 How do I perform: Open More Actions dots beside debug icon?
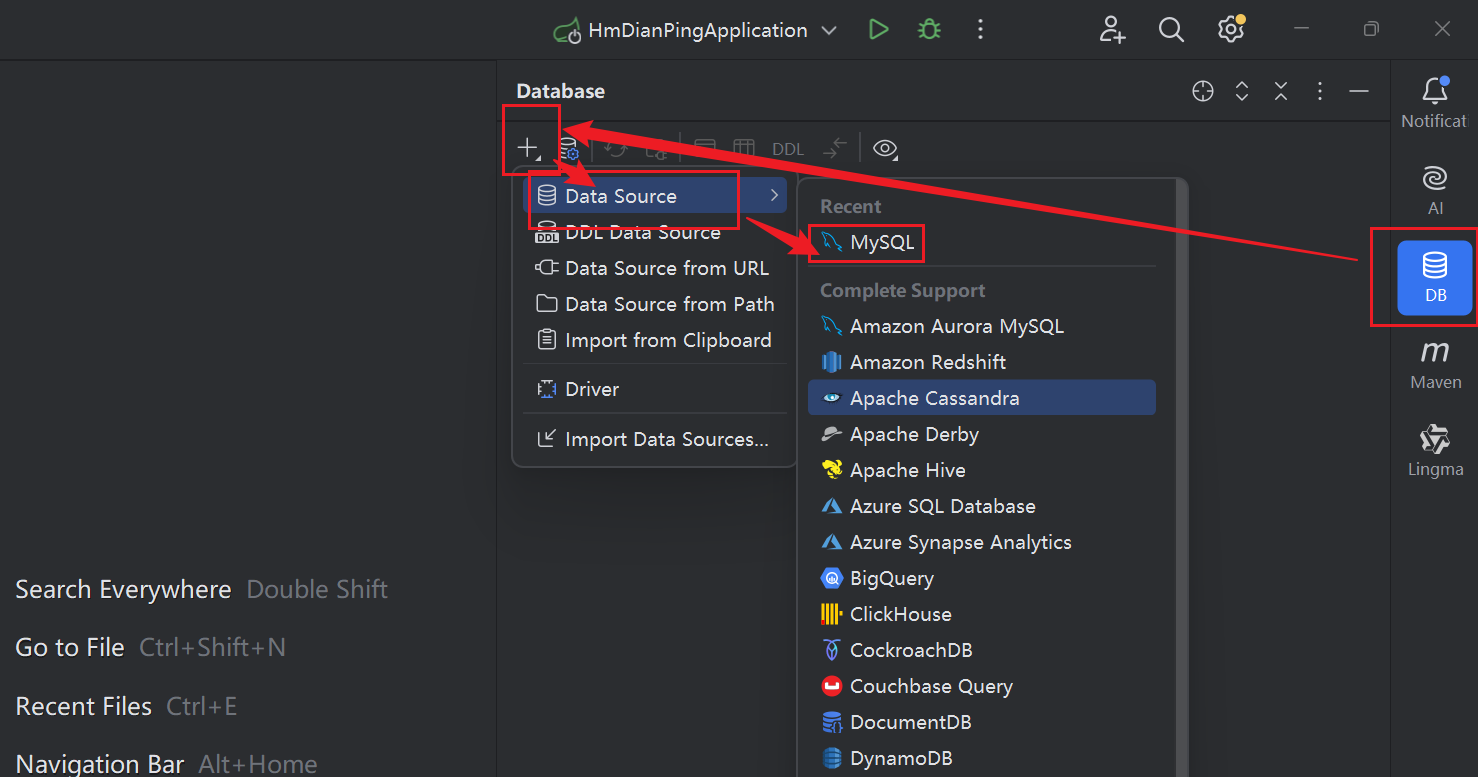980,30
